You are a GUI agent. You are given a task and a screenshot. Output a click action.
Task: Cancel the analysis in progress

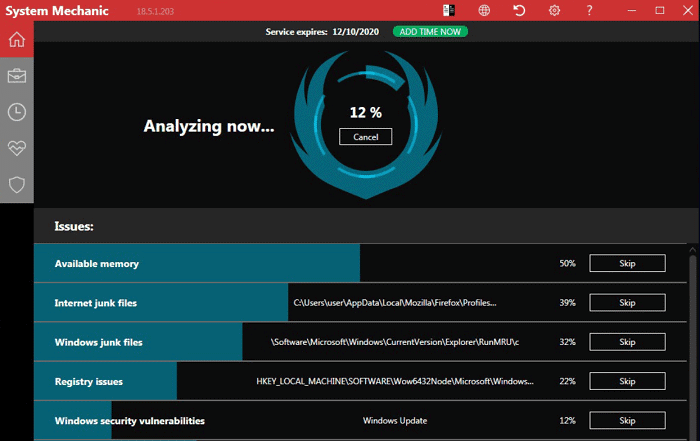[x=366, y=137]
